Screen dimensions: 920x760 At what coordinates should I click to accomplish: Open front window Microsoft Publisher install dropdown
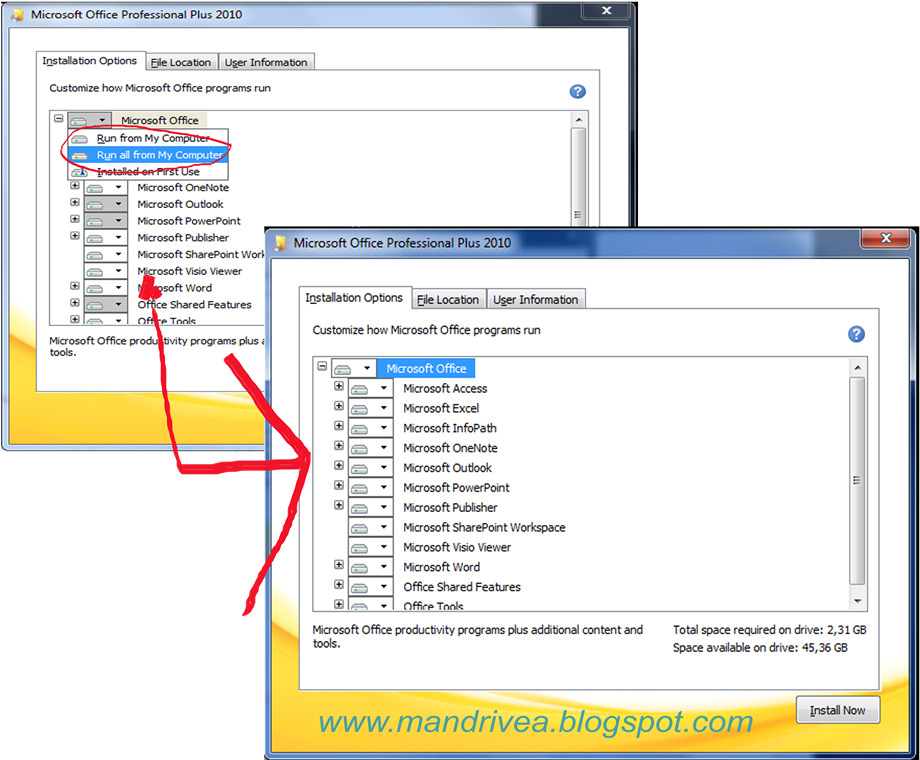point(371,508)
